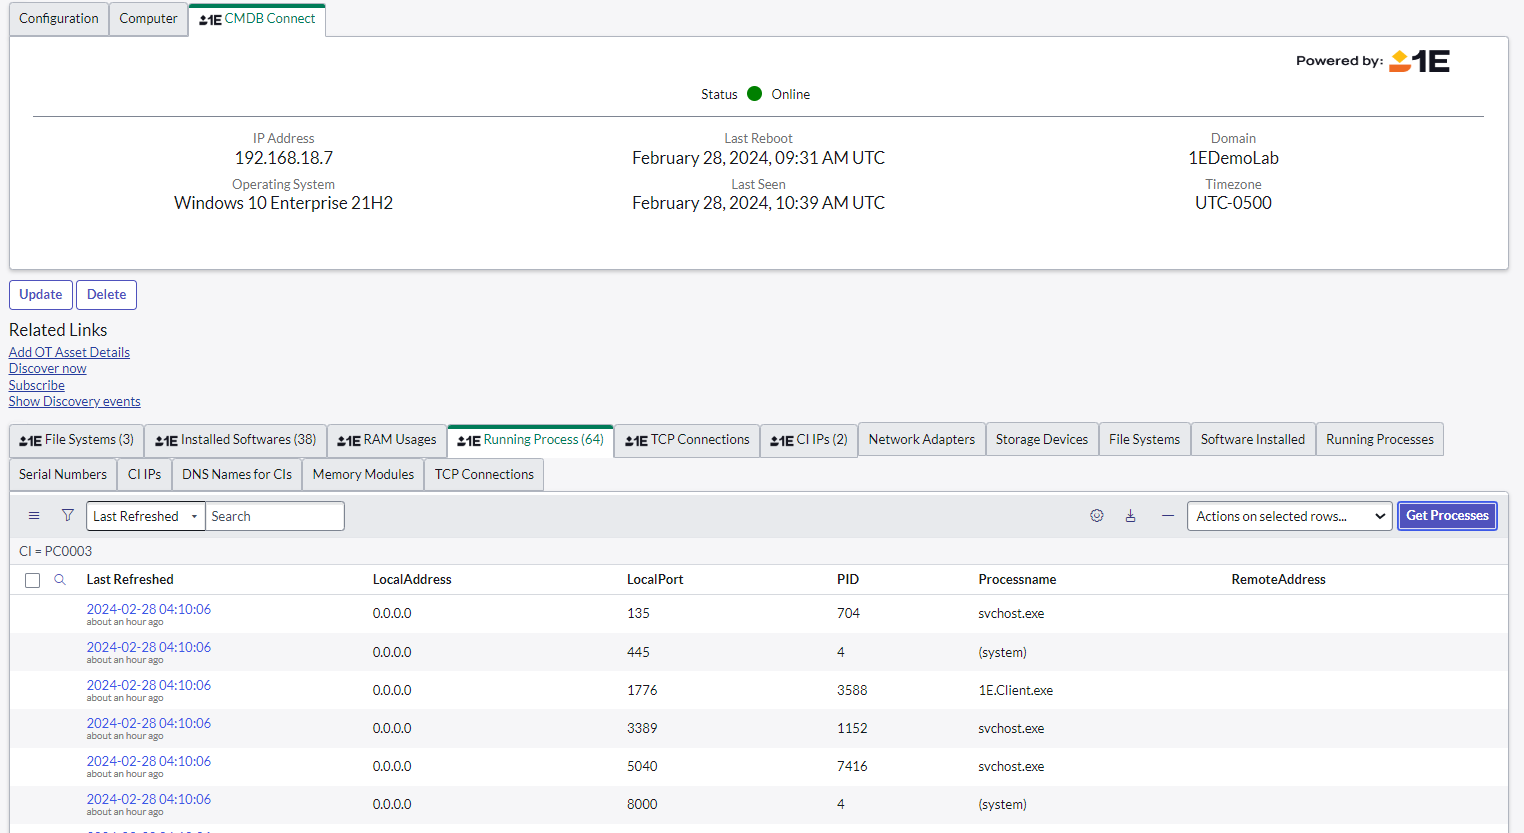This screenshot has width=1524, height=833.
Task: Open list personalization gear icon
Action: [1097, 516]
